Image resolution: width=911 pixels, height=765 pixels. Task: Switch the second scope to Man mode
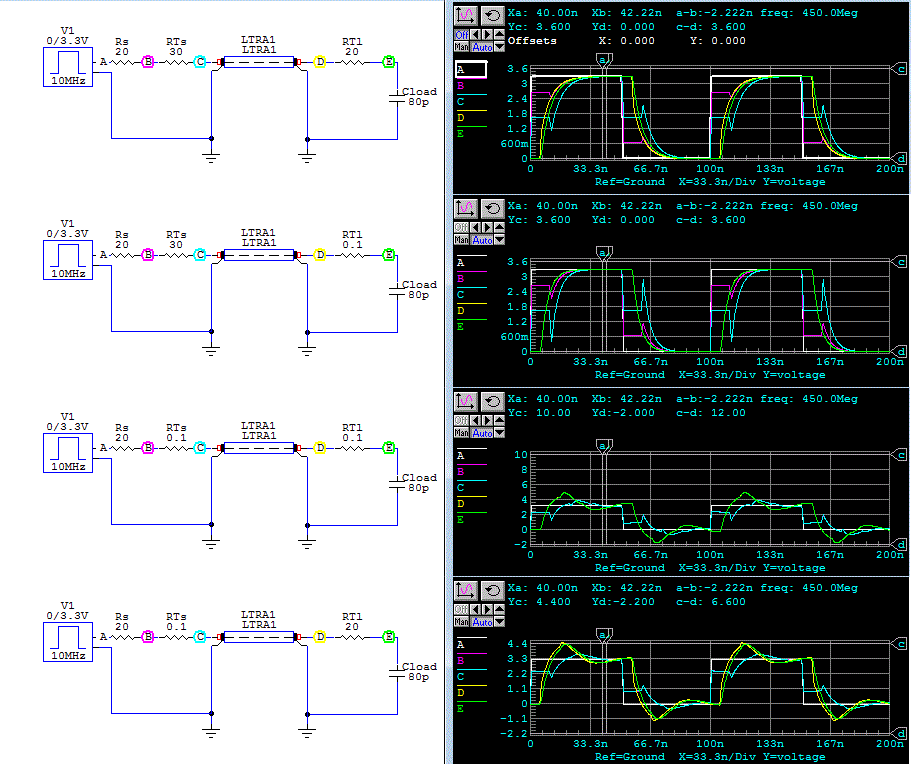pyautogui.click(x=462, y=240)
